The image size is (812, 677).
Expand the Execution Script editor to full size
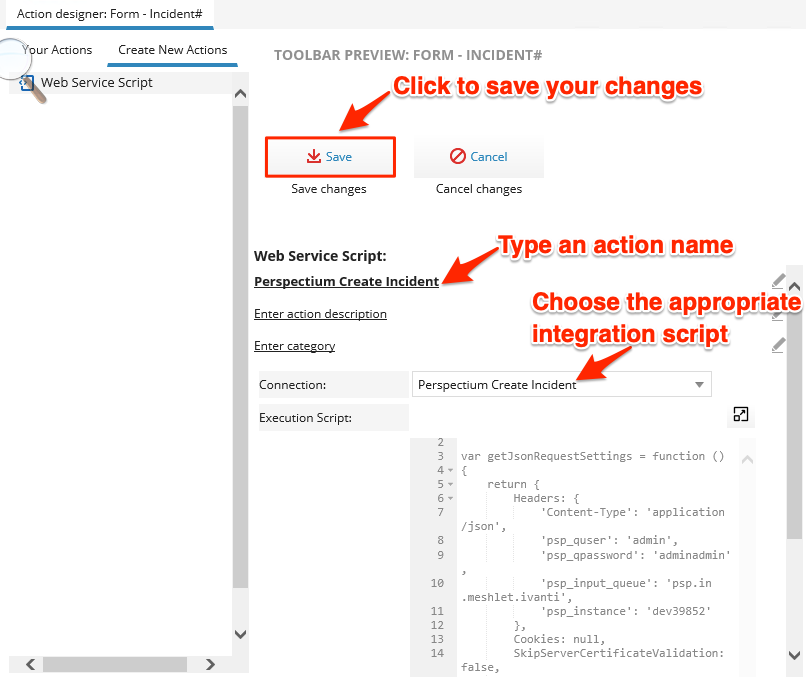tap(741, 414)
